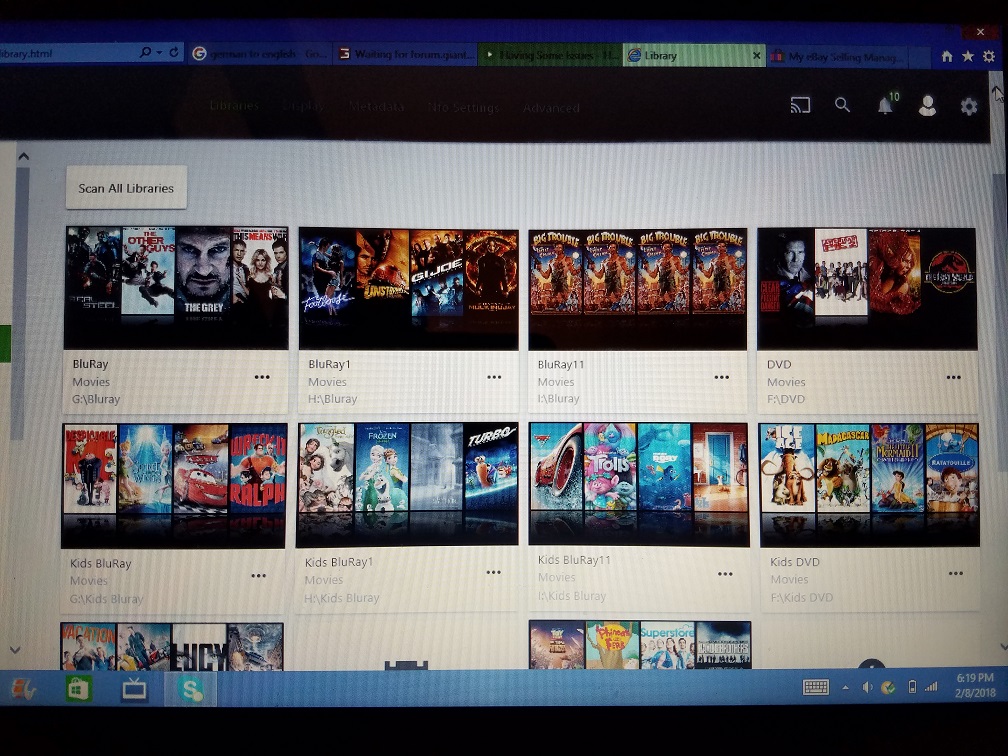
Task: Click the F:\DVD path text
Action: [x=786, y=399]
